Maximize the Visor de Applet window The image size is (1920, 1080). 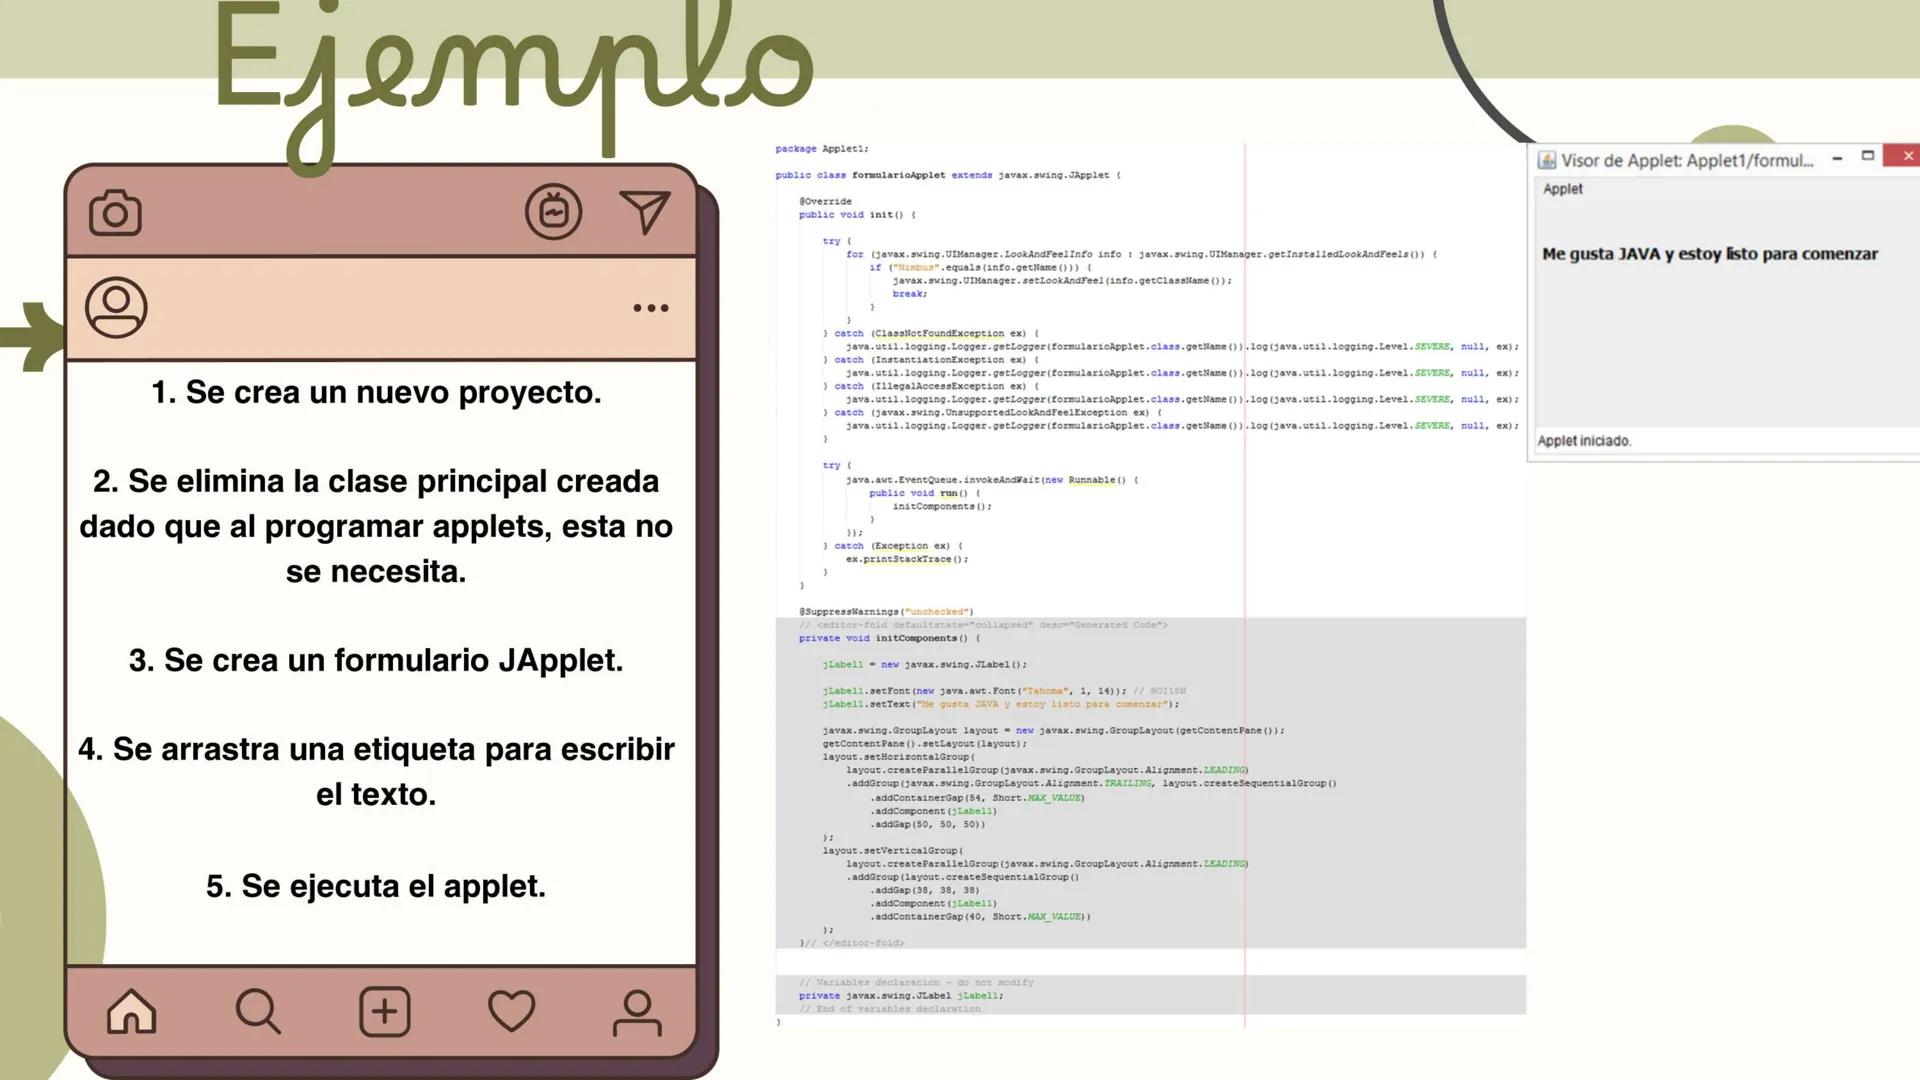coord(1869,156)
